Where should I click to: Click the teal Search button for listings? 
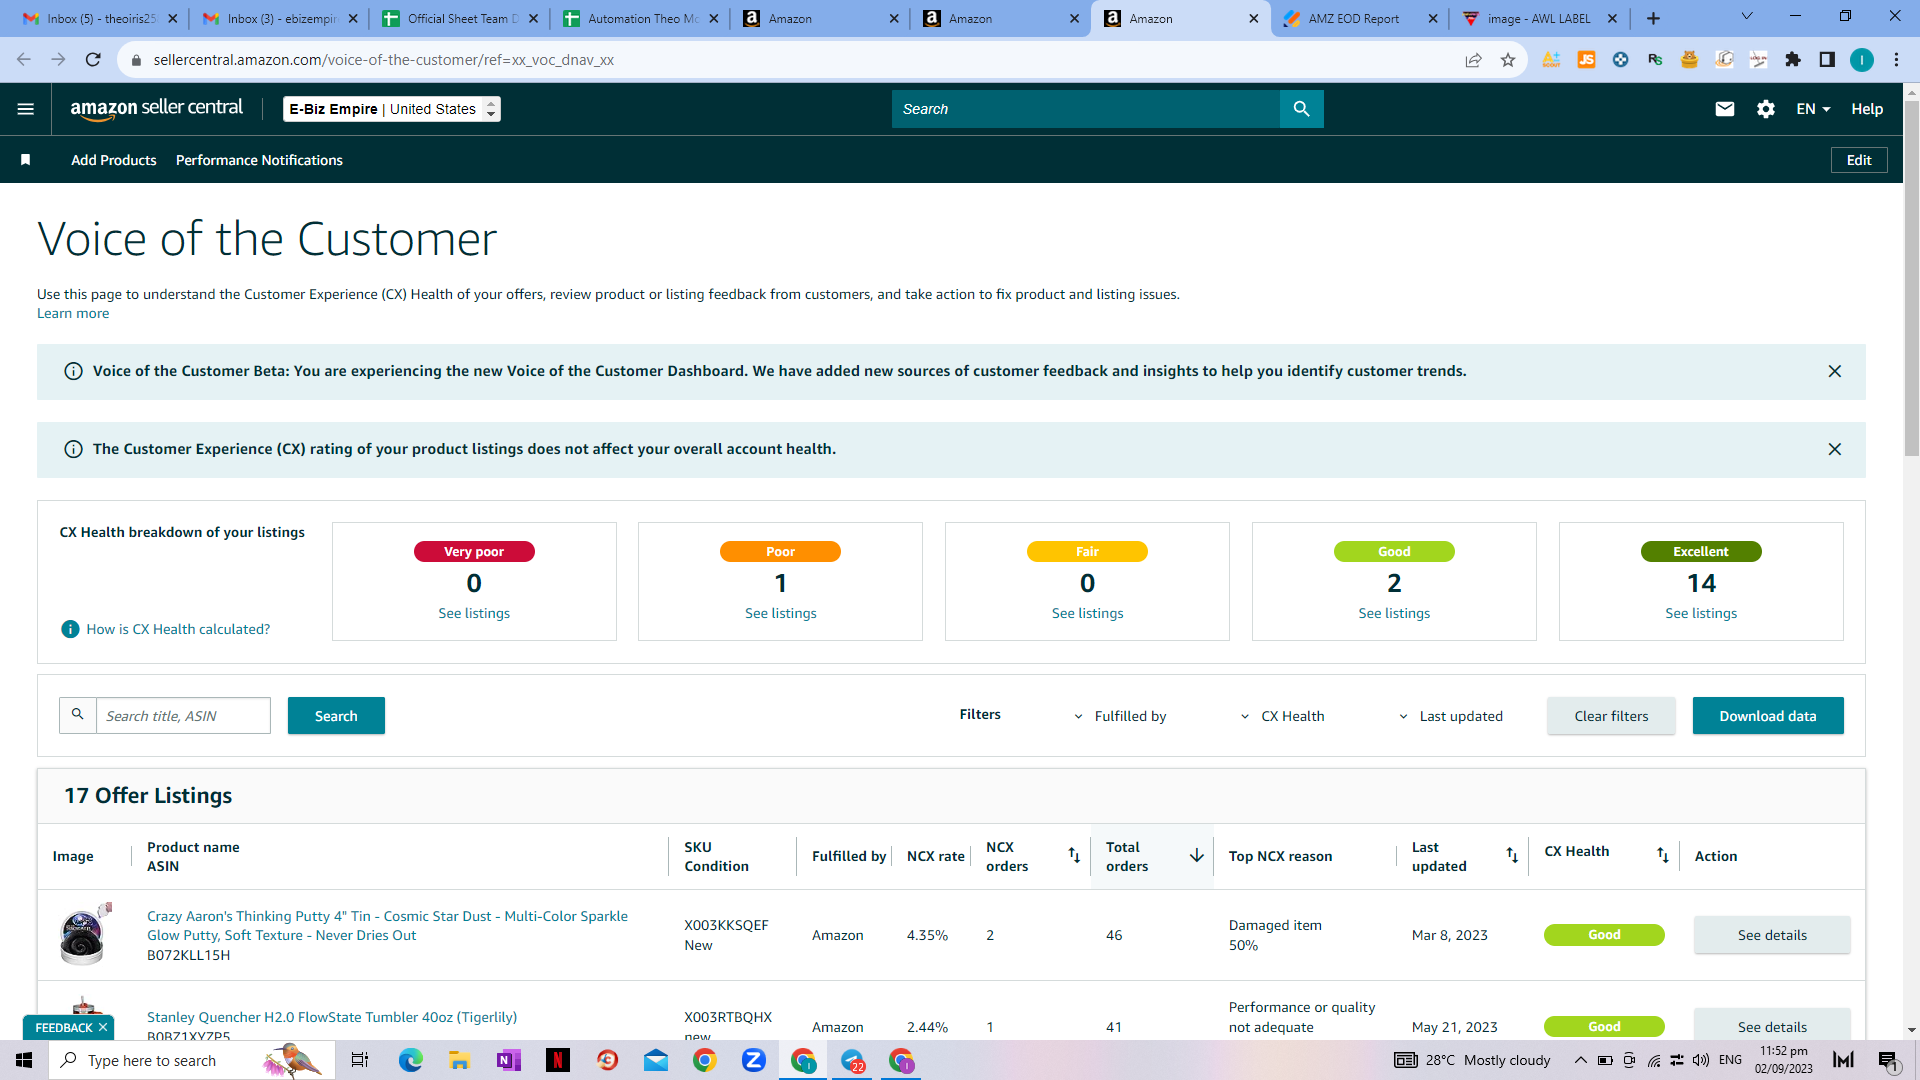(x=336, y=716)
